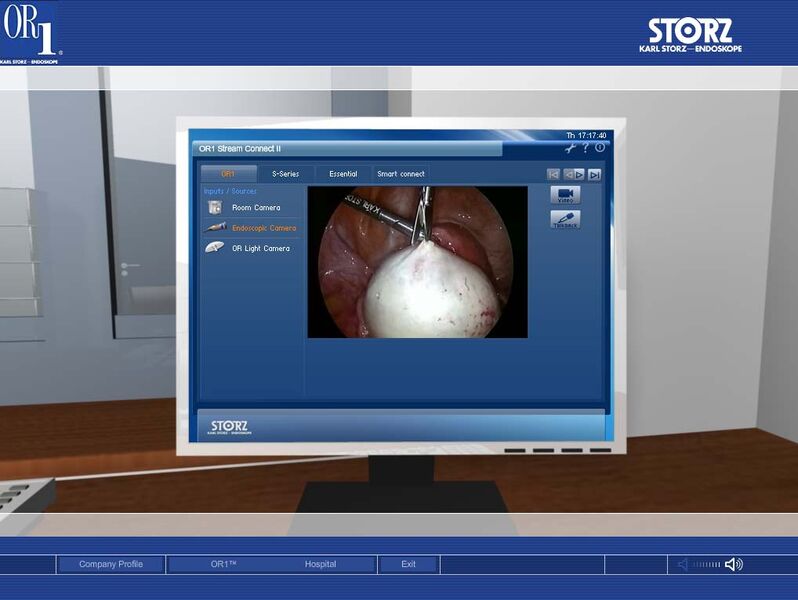Select the Endoscopic Camera source
This screenshot has height=600, width=798.
[262, 228]
